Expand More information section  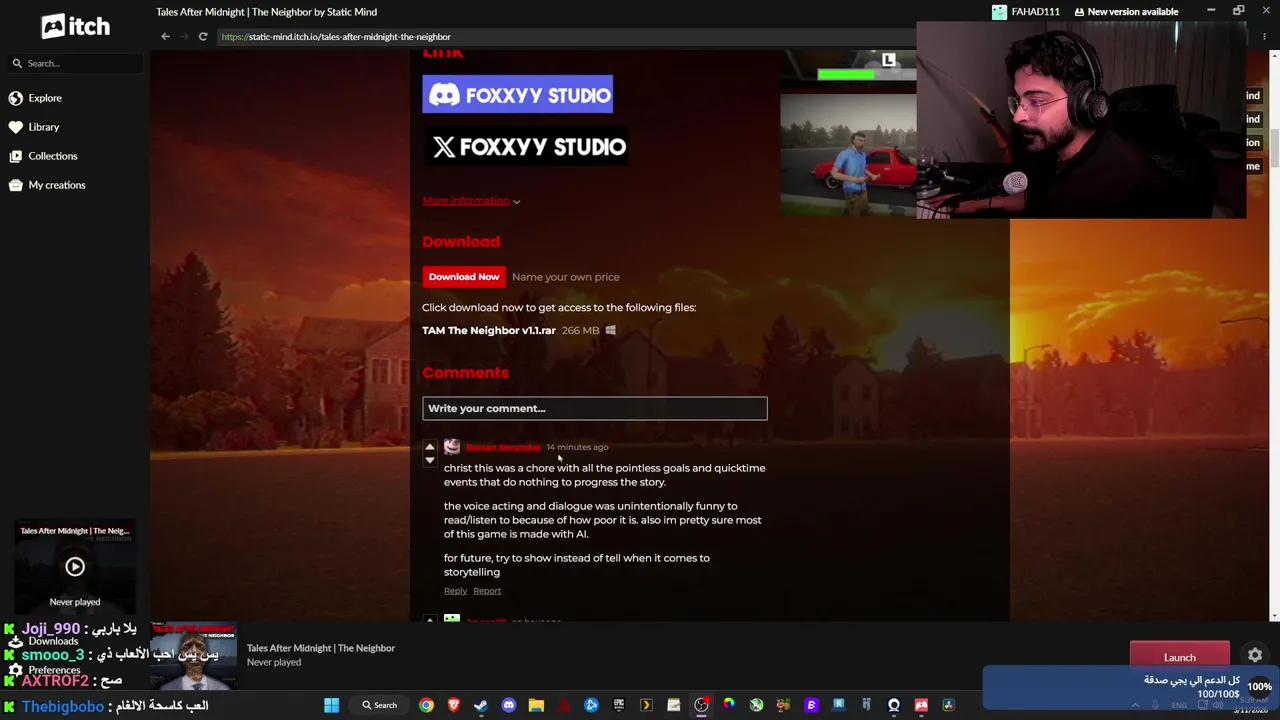[471, 201]
